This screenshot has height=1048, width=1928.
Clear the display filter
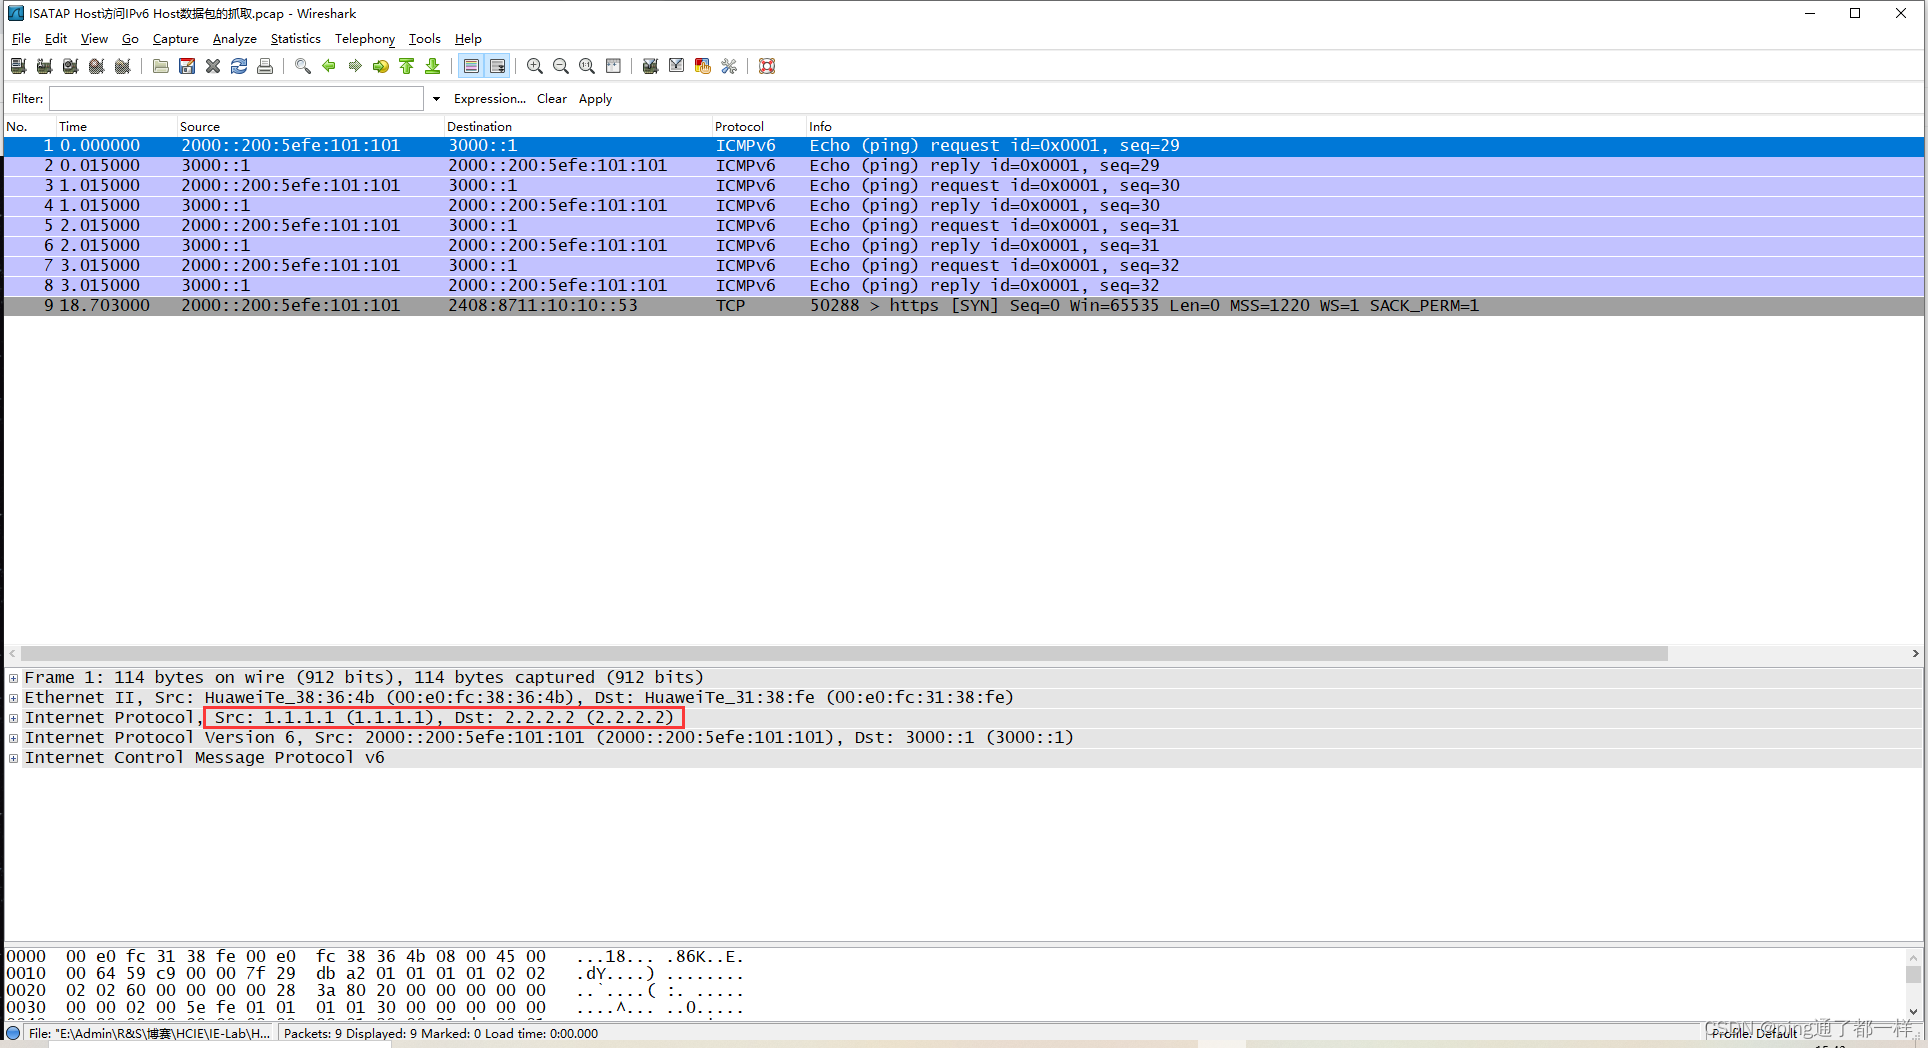pyautogui.click(x=551, y=98)
